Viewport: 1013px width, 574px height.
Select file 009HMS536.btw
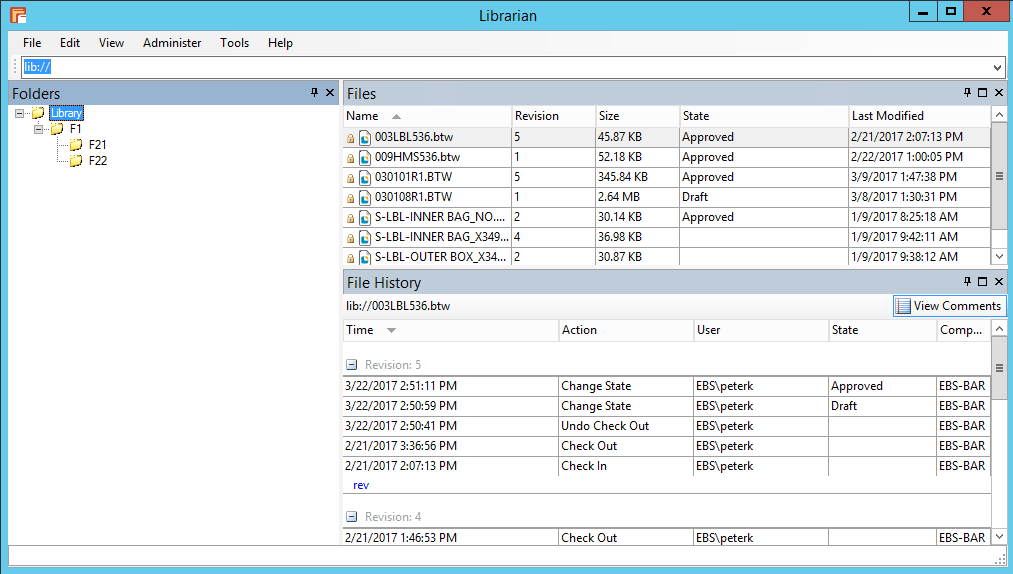pyautogui.click(x=417, y=157)
